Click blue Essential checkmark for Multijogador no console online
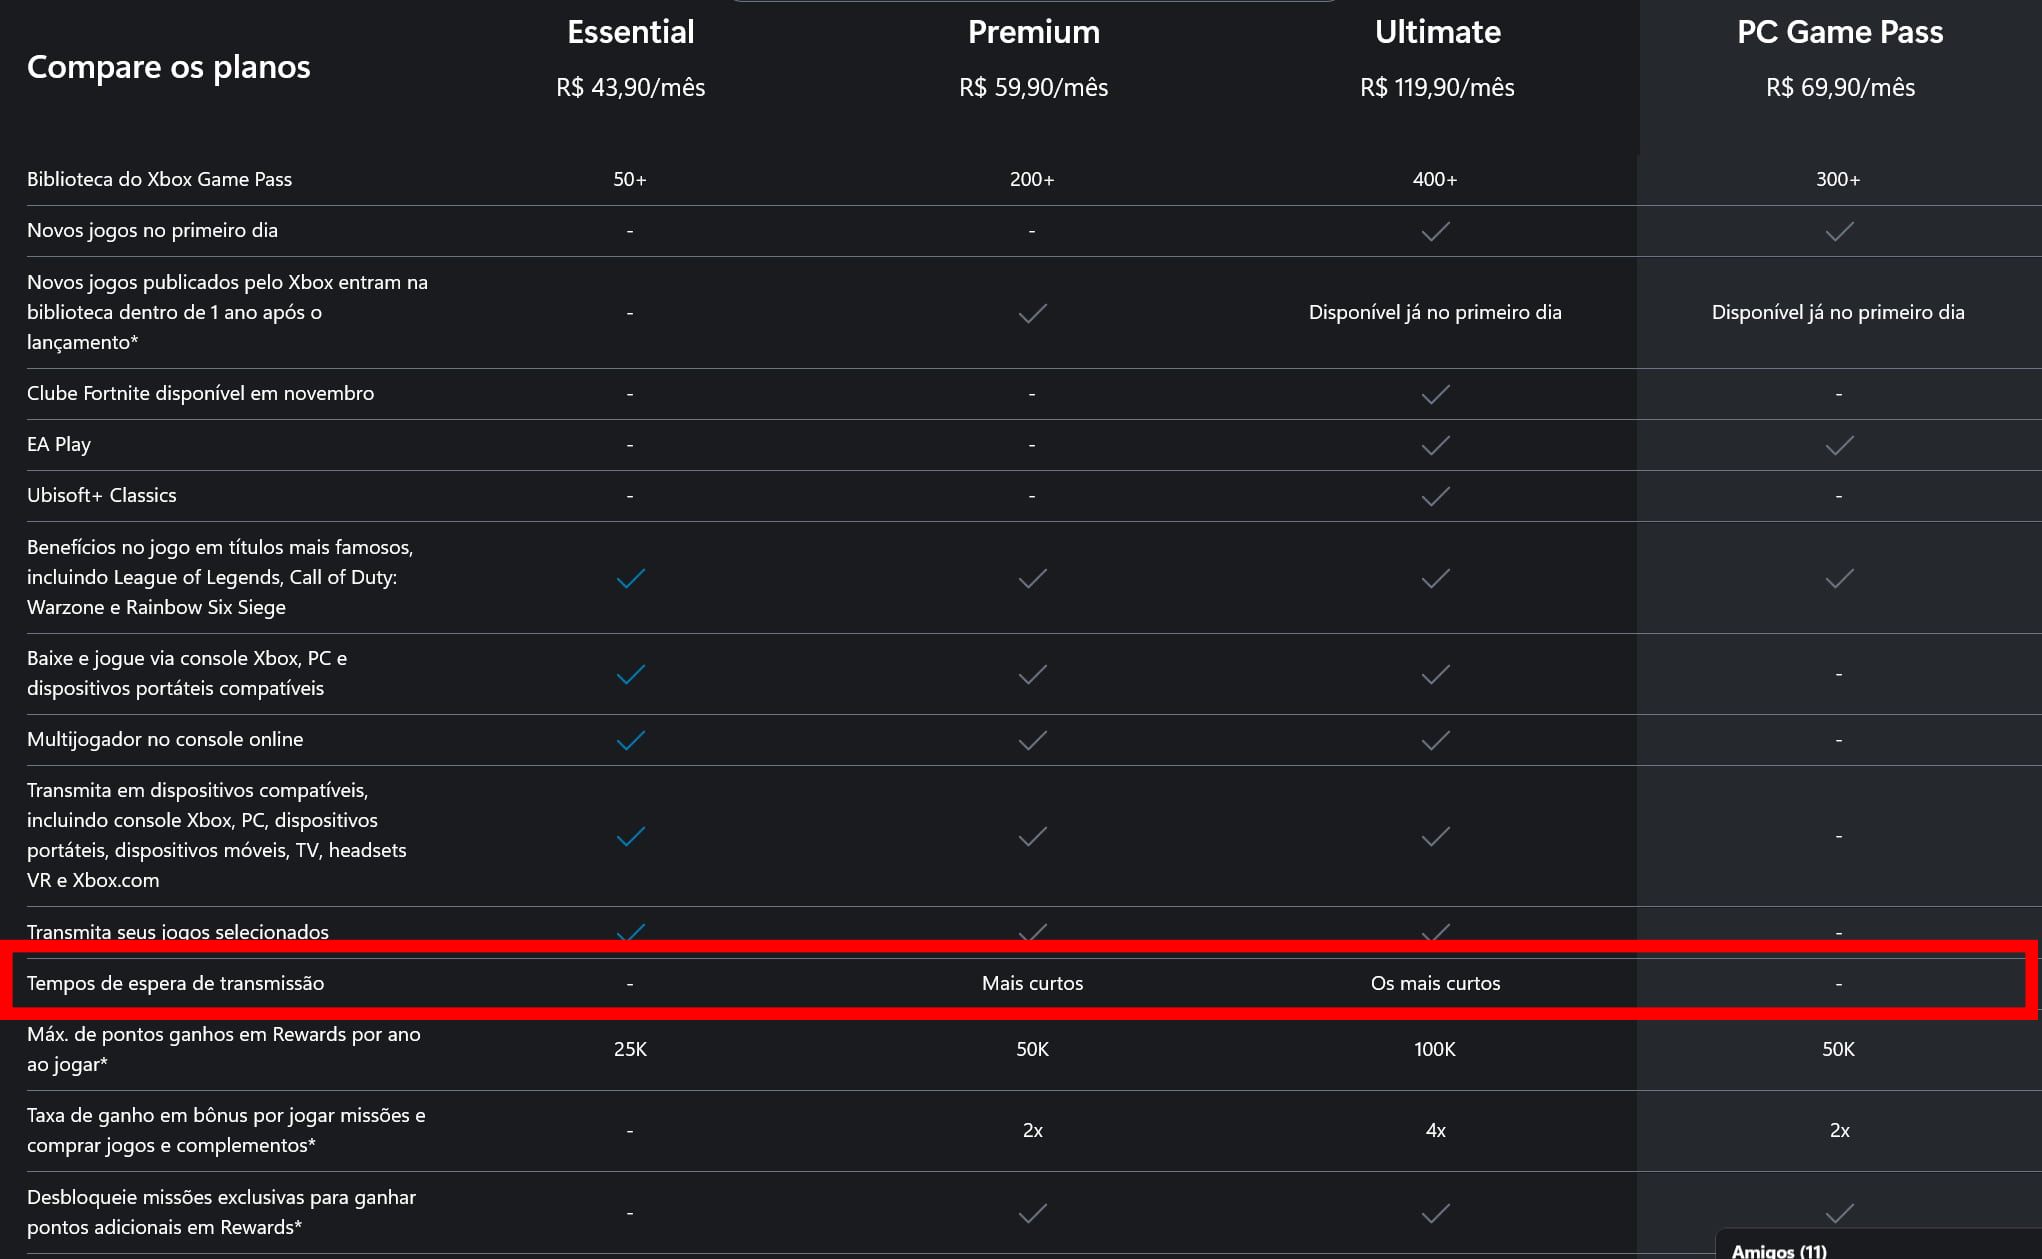 click(x=630, y=740)
